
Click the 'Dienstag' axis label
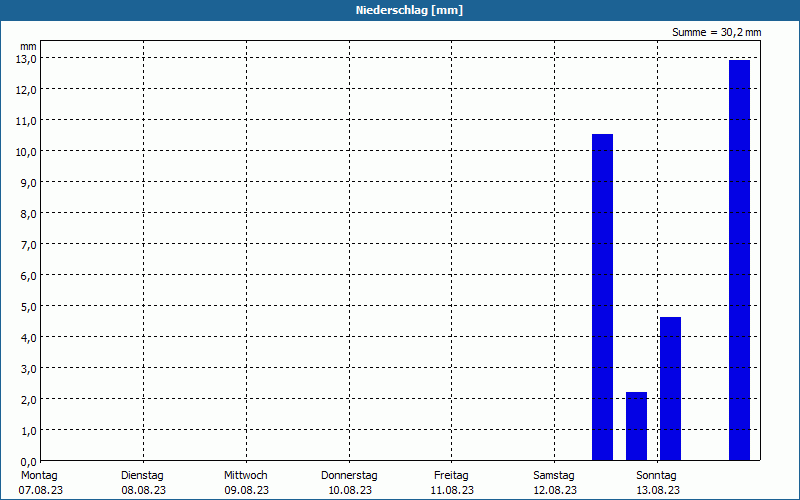pyautogui.click(x=142, y=475)
